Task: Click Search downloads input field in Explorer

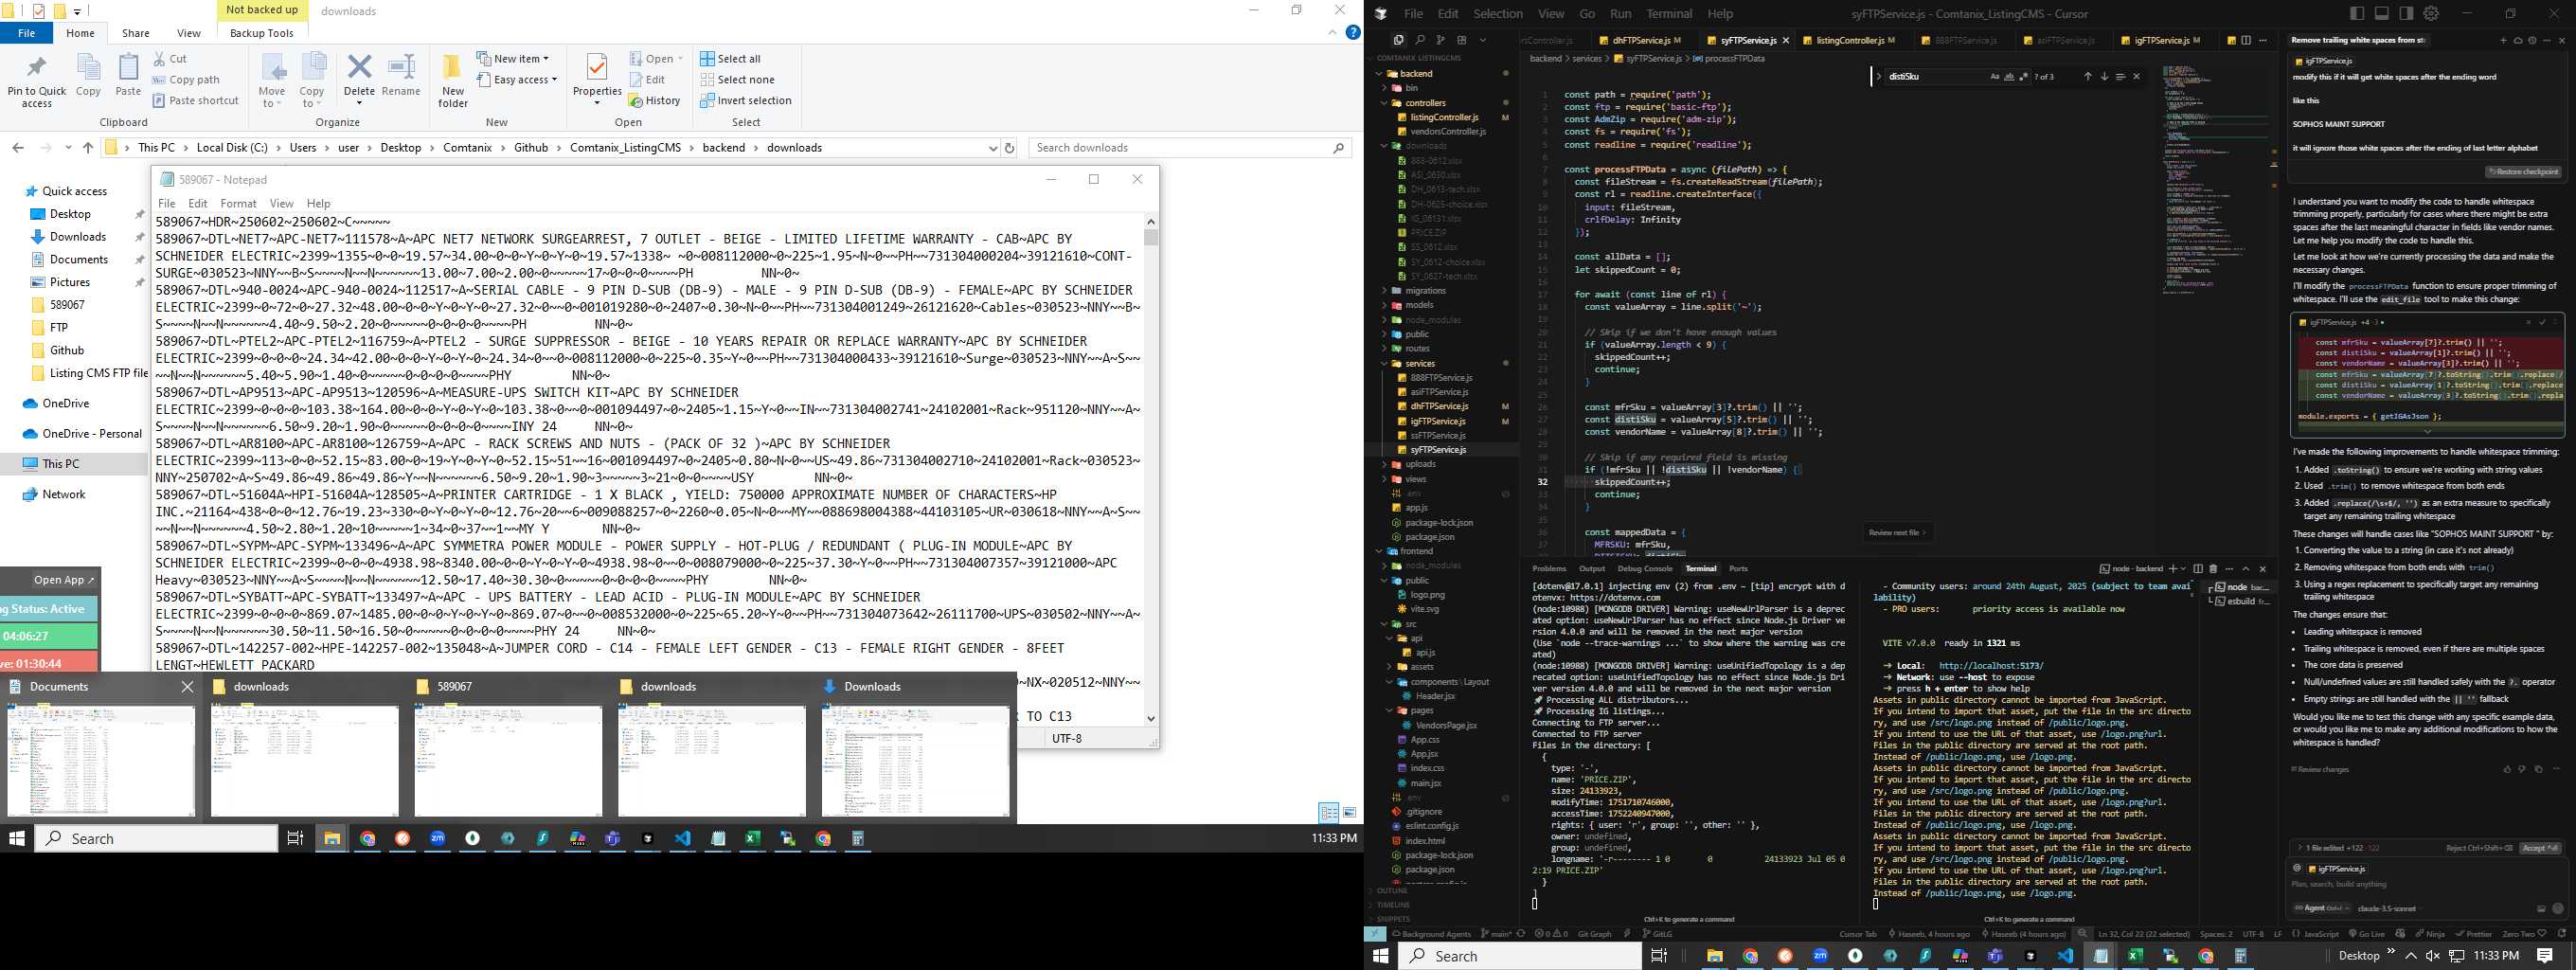Action: pos(1189,147)
